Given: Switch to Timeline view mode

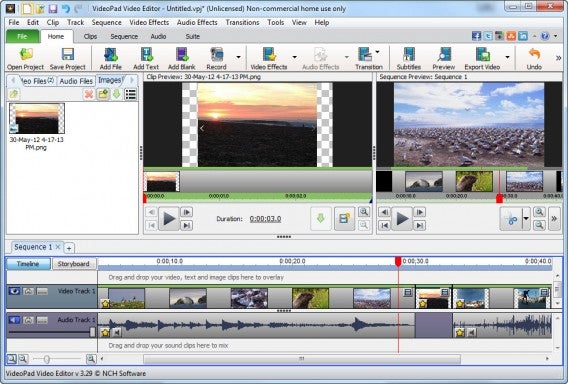Looking at the screenshot, I should (28, 264).
